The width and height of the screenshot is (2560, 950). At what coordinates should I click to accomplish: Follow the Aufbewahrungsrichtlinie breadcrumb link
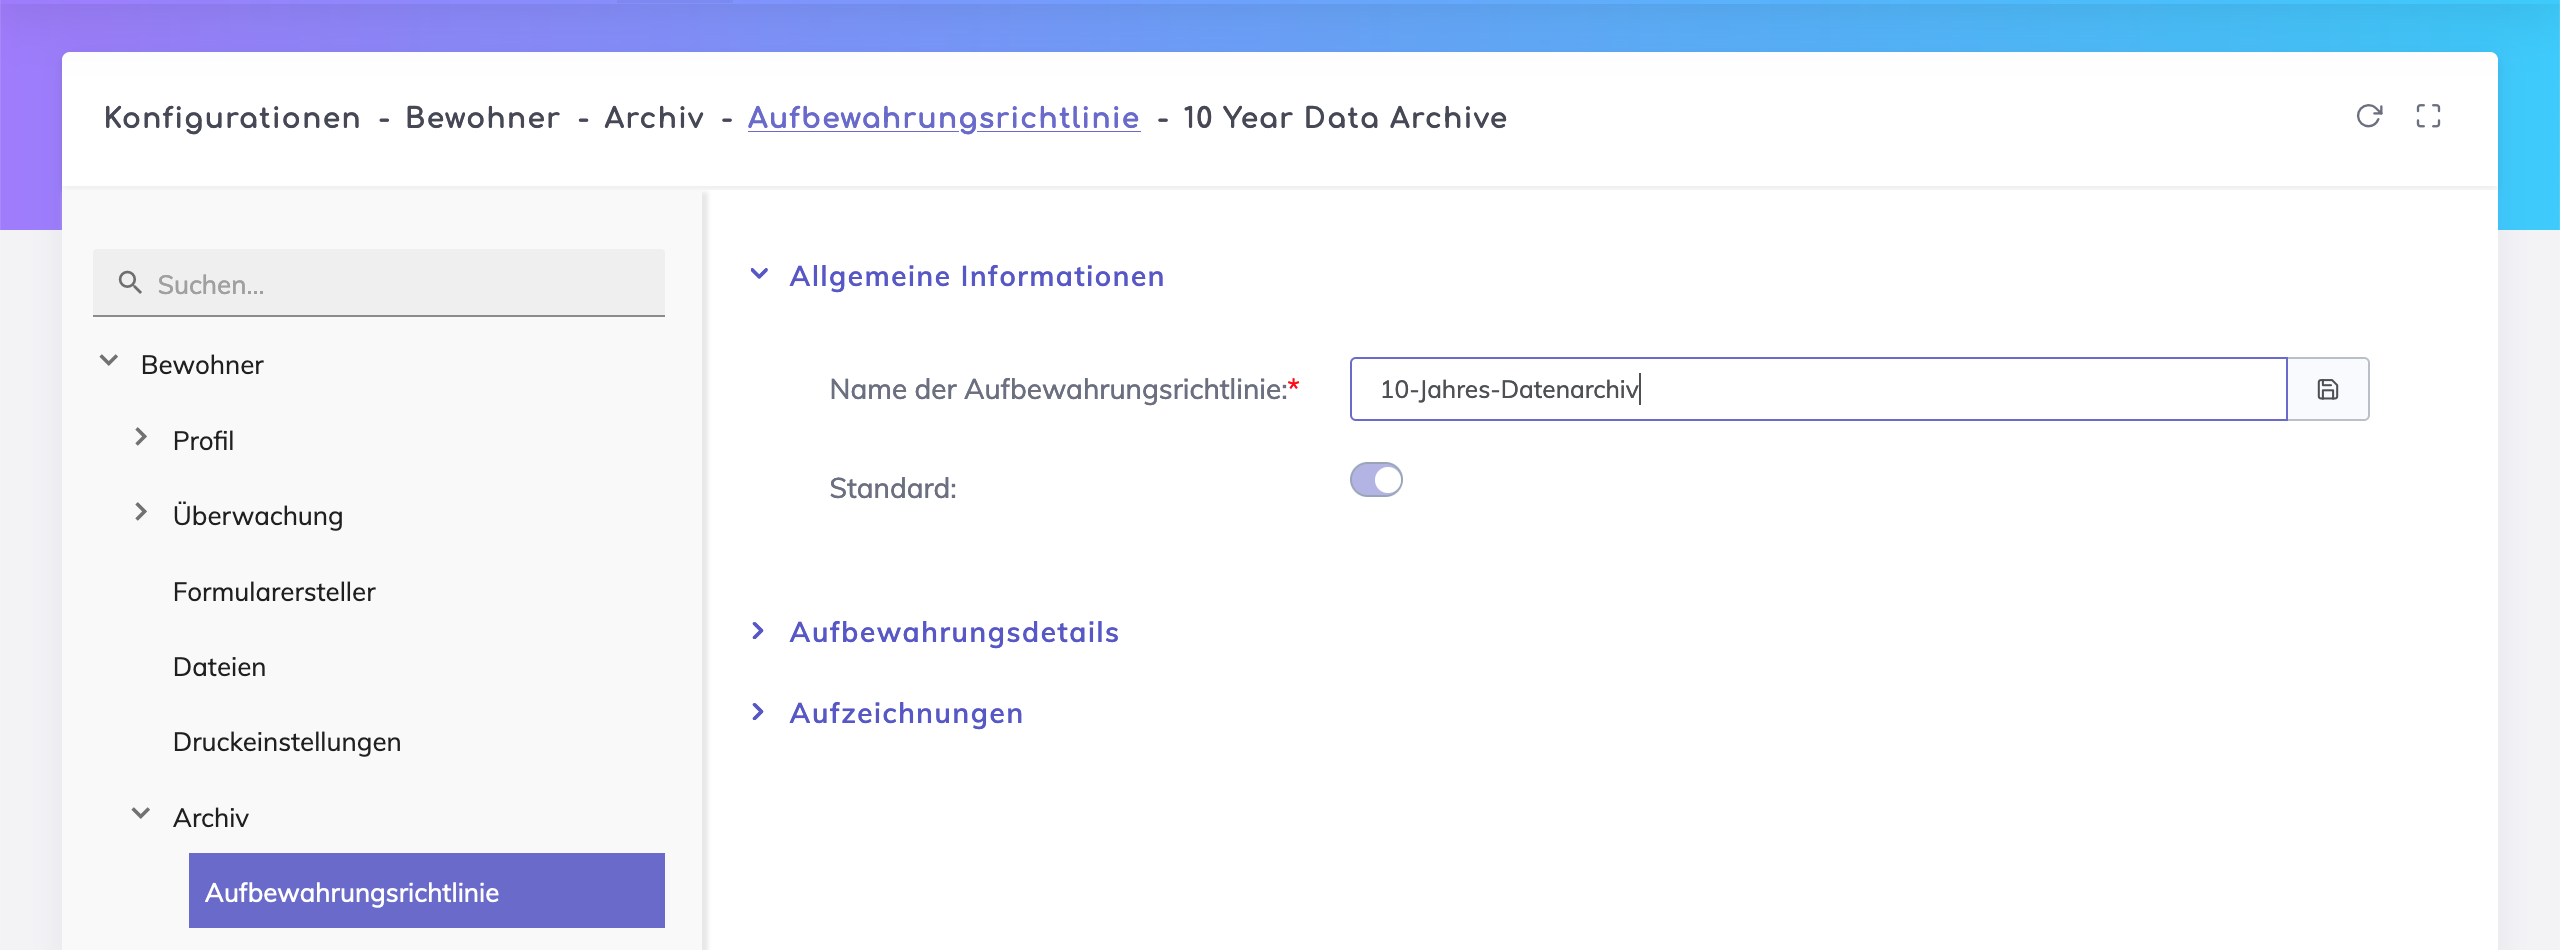coord(943,118)
